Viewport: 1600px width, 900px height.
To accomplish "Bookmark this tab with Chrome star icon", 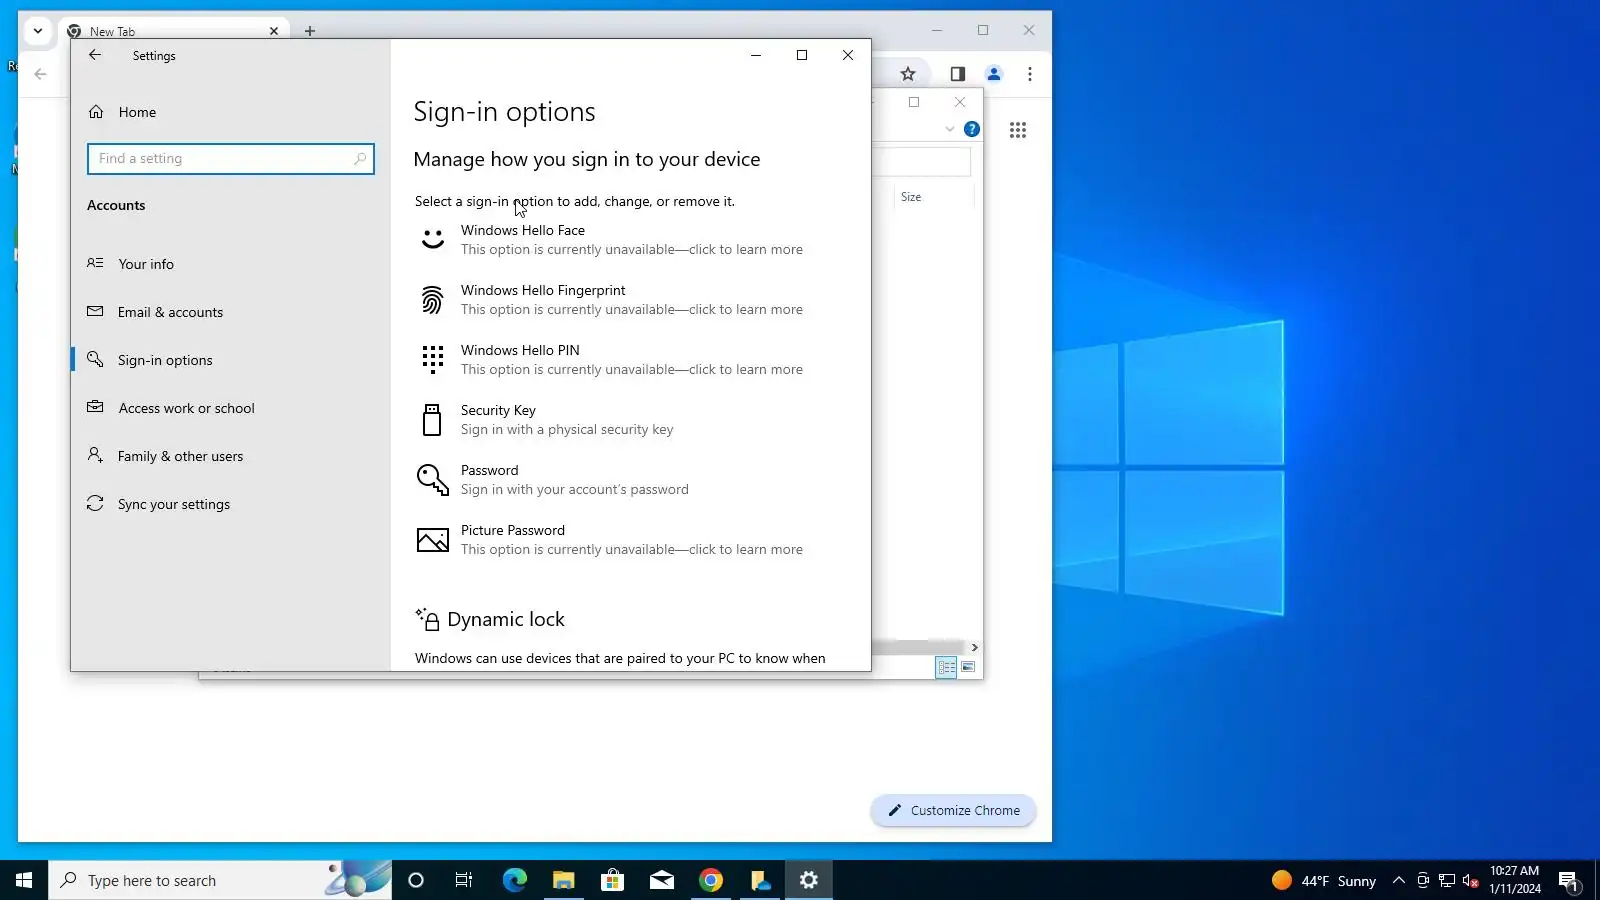I will point(908,74).
